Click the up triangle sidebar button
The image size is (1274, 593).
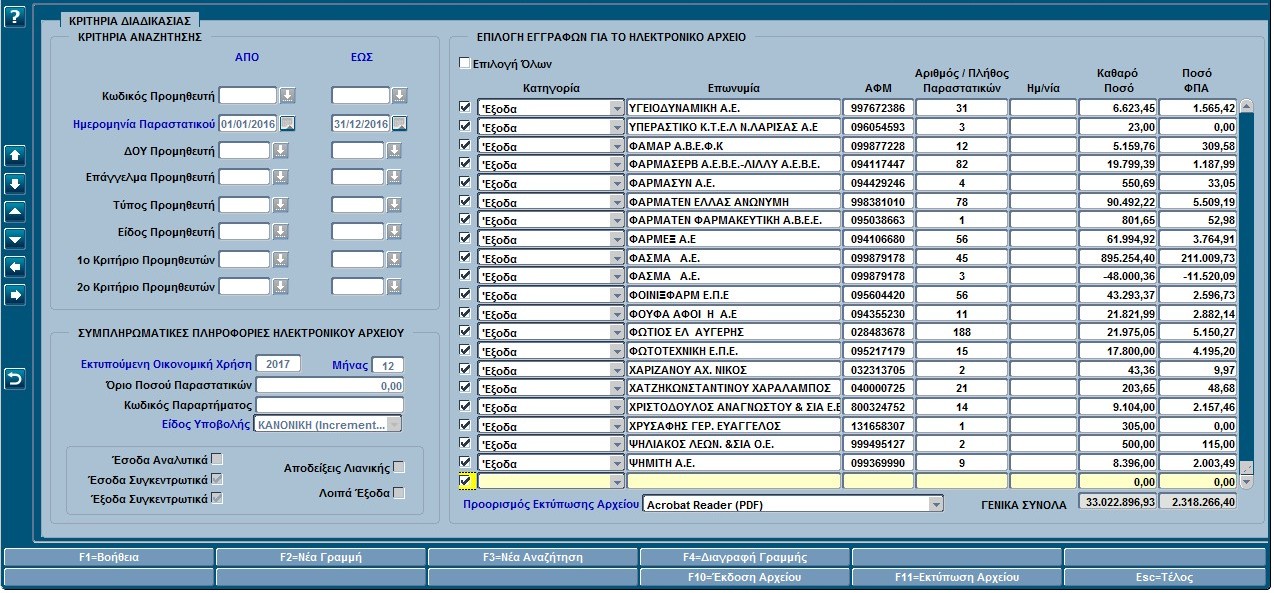15,212
